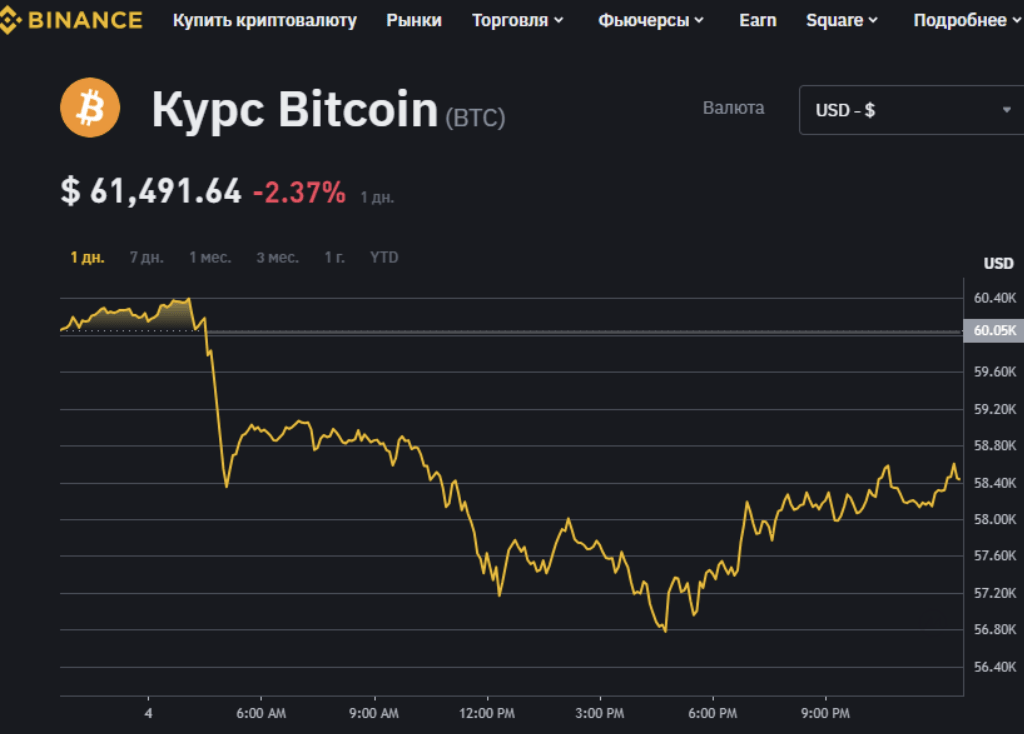Expand the Торговля menu

(x=517, y=20)
